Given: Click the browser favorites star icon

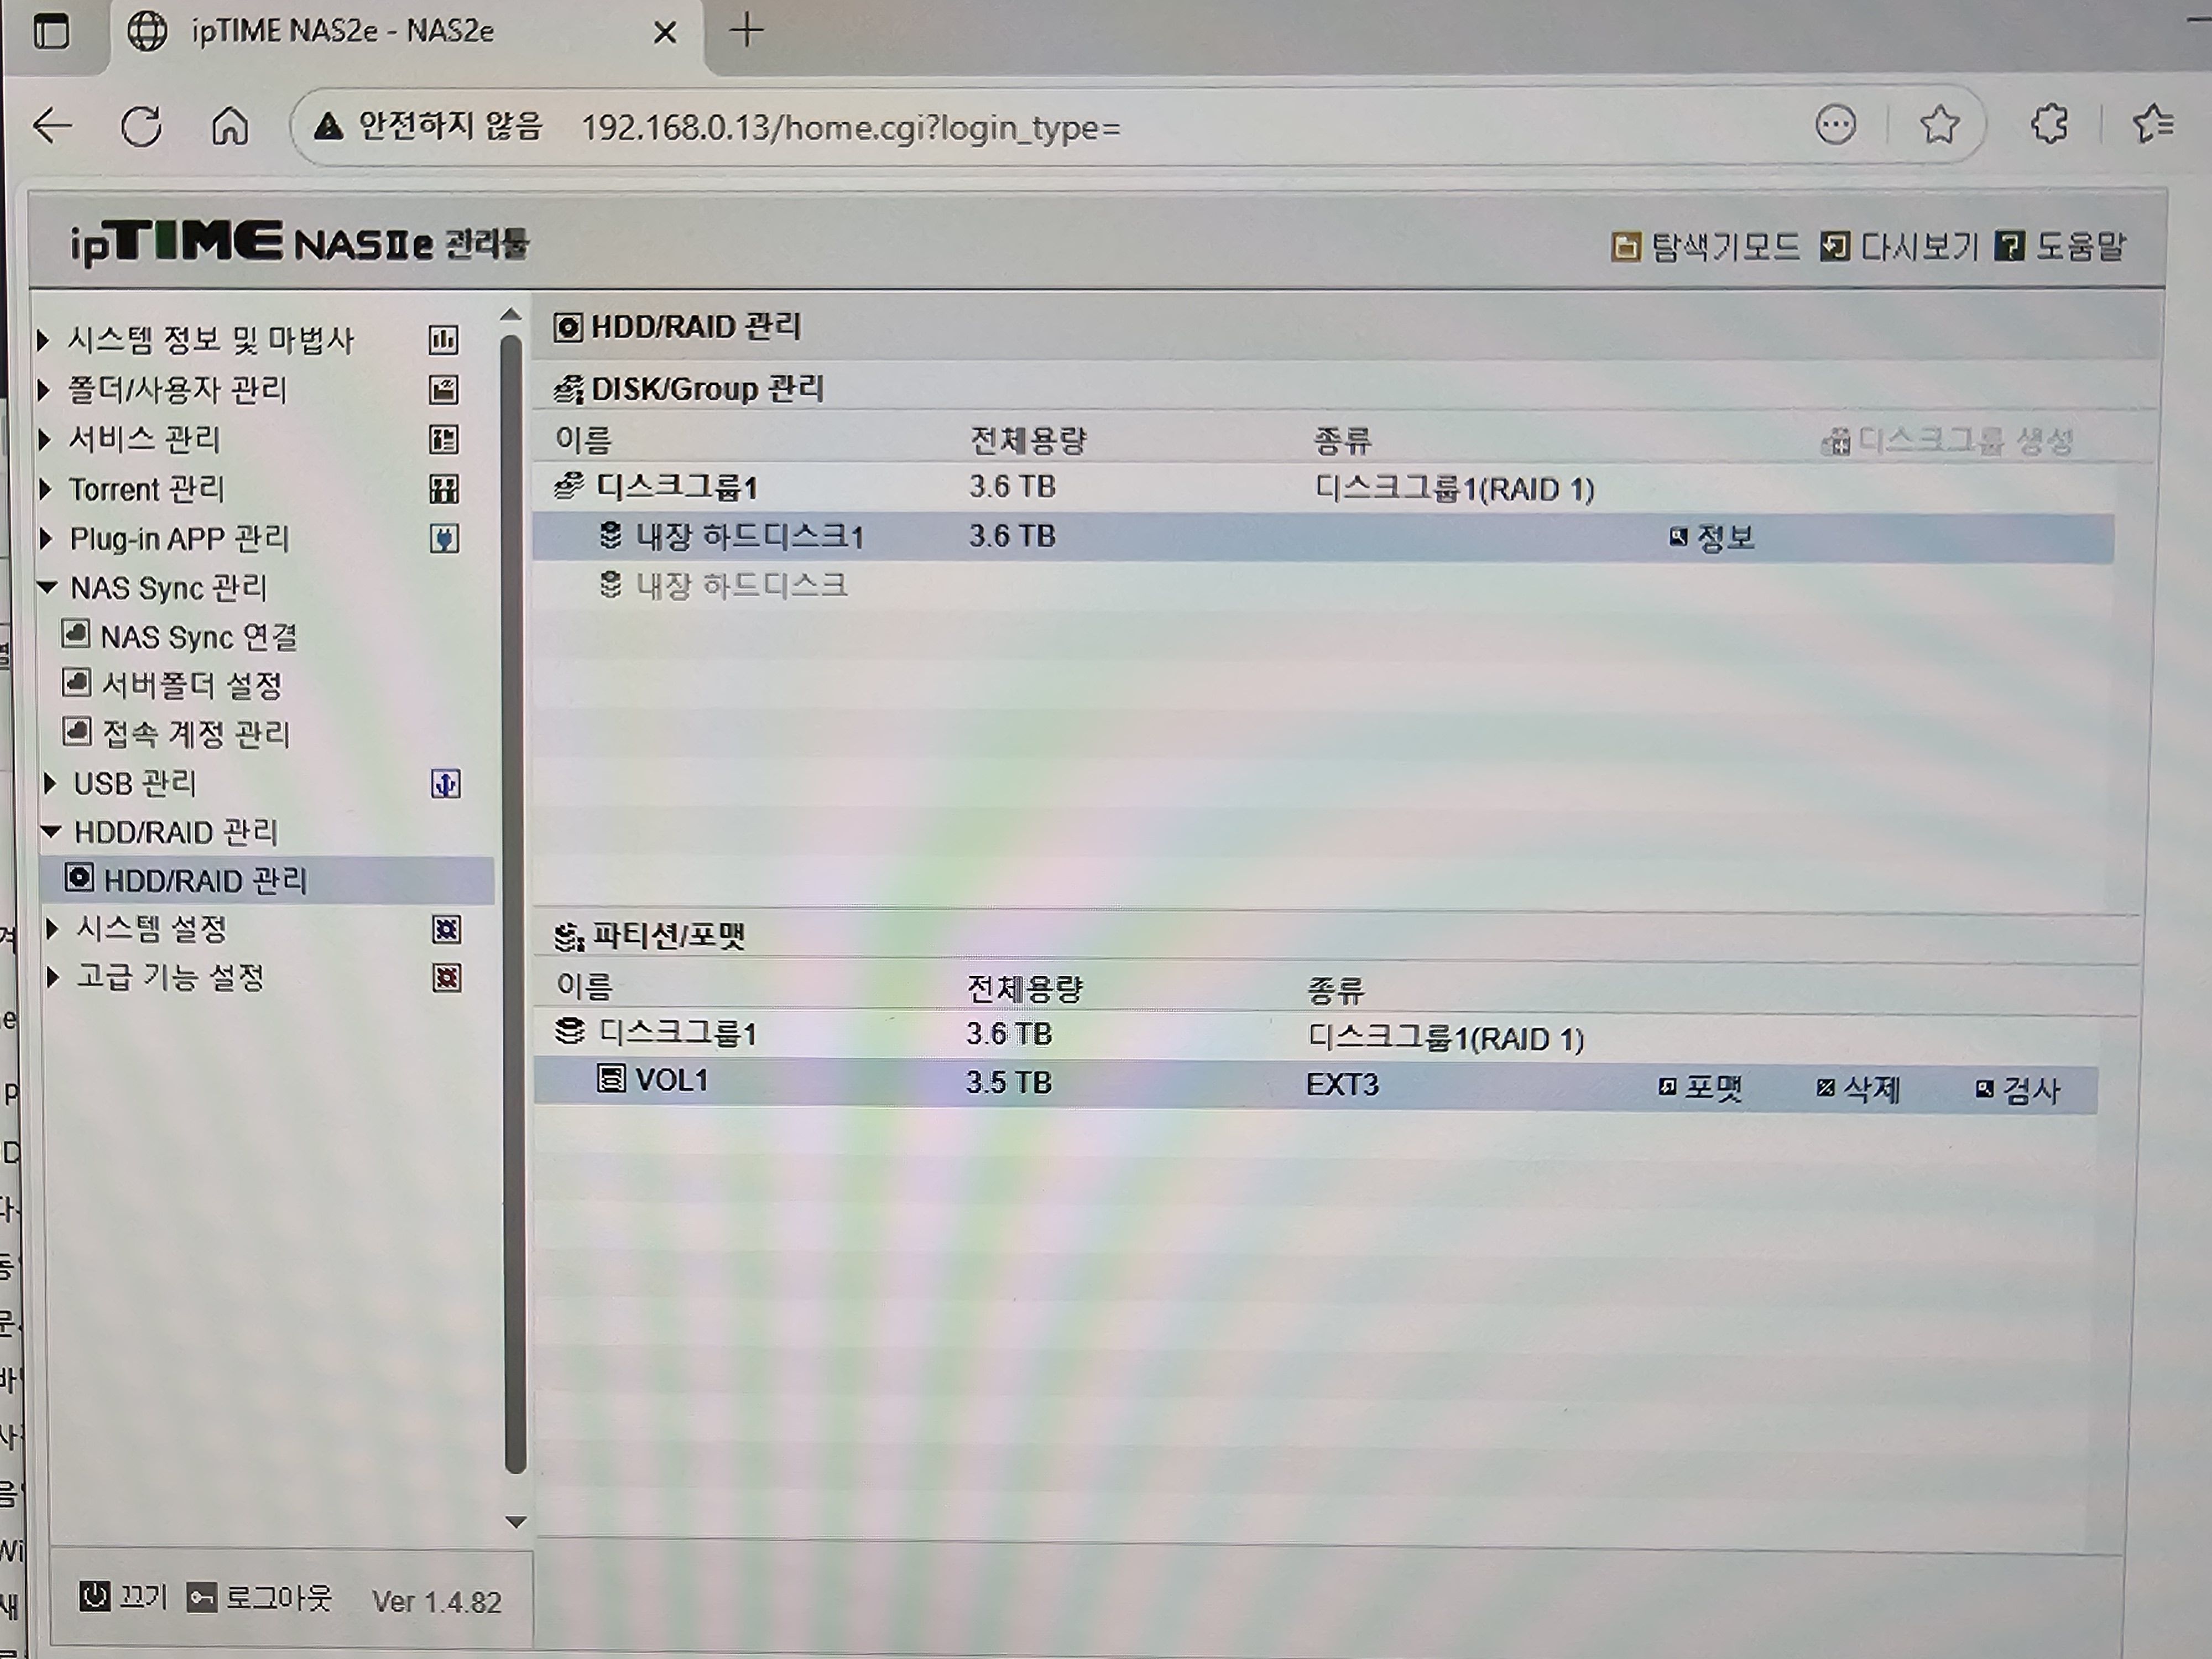Looking at the screenshot, I should (x=1939, y=125).
